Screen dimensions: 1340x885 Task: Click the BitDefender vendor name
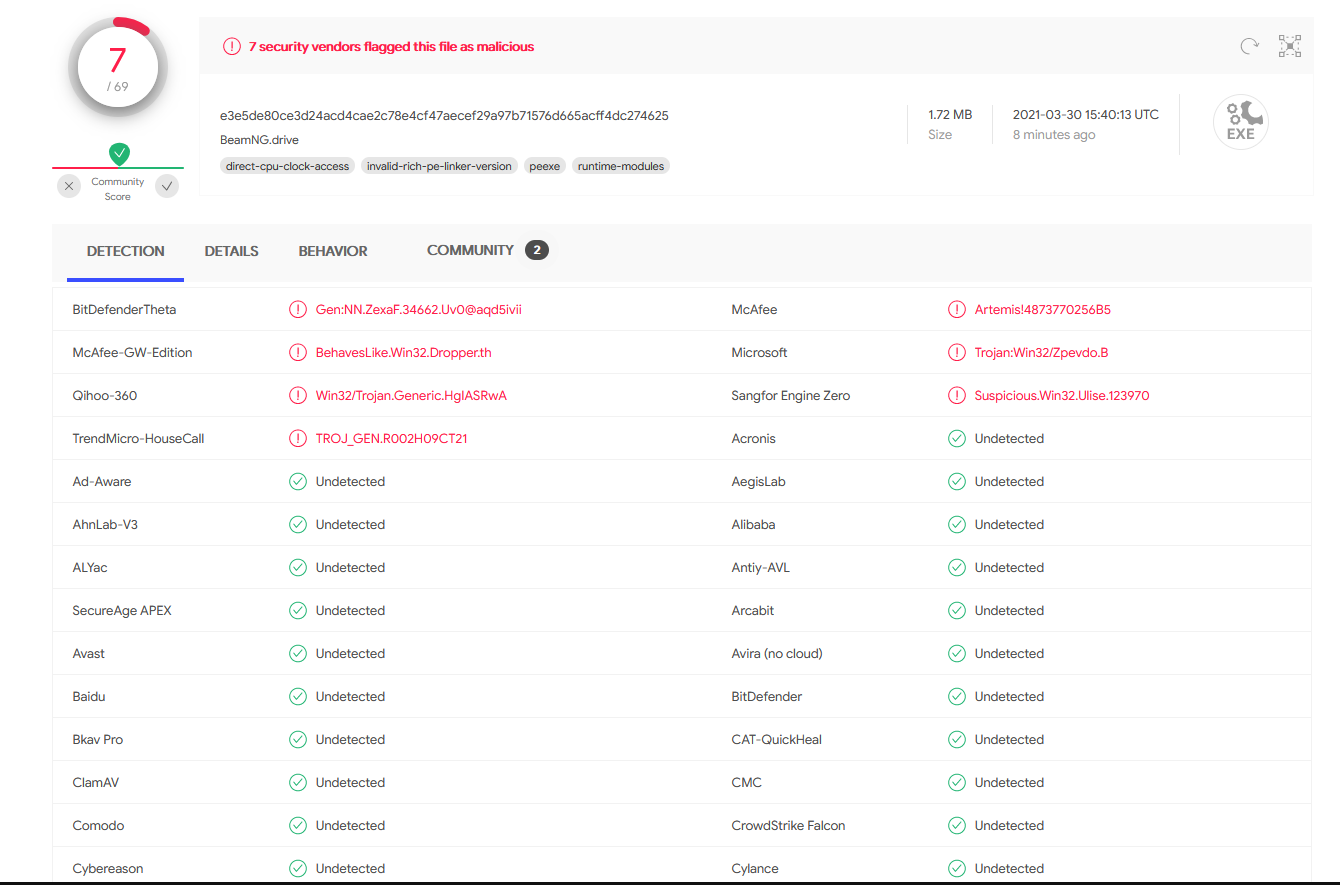[767, 697]
